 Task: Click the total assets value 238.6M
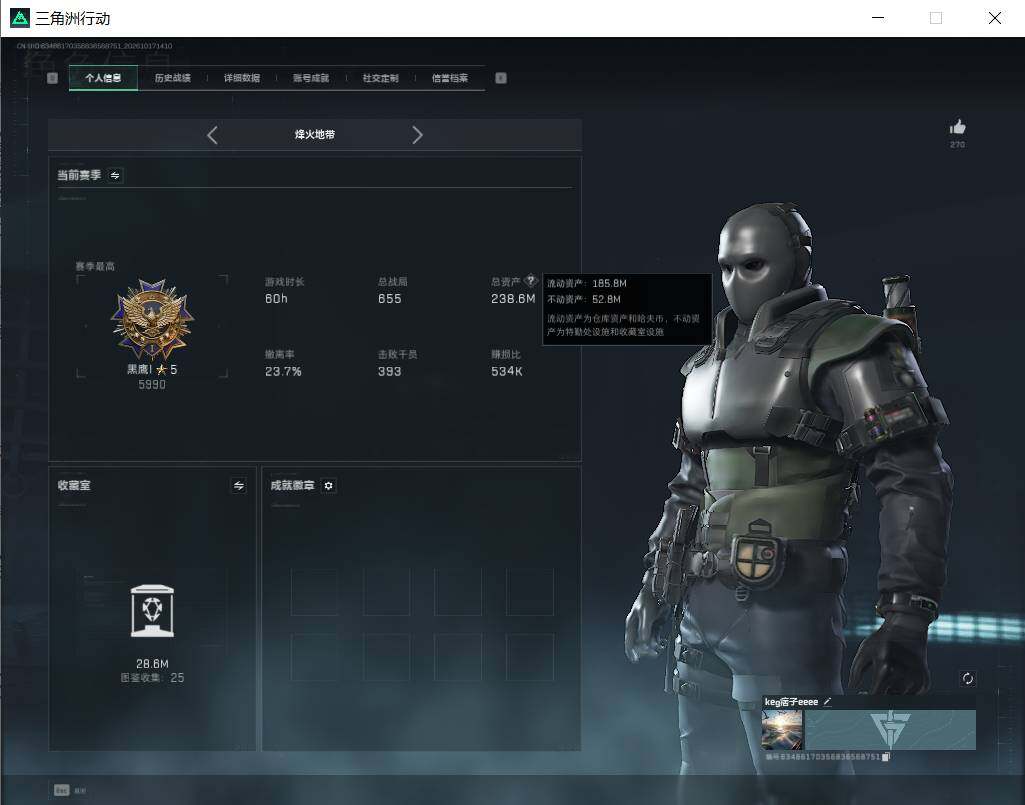coord(513,299)
